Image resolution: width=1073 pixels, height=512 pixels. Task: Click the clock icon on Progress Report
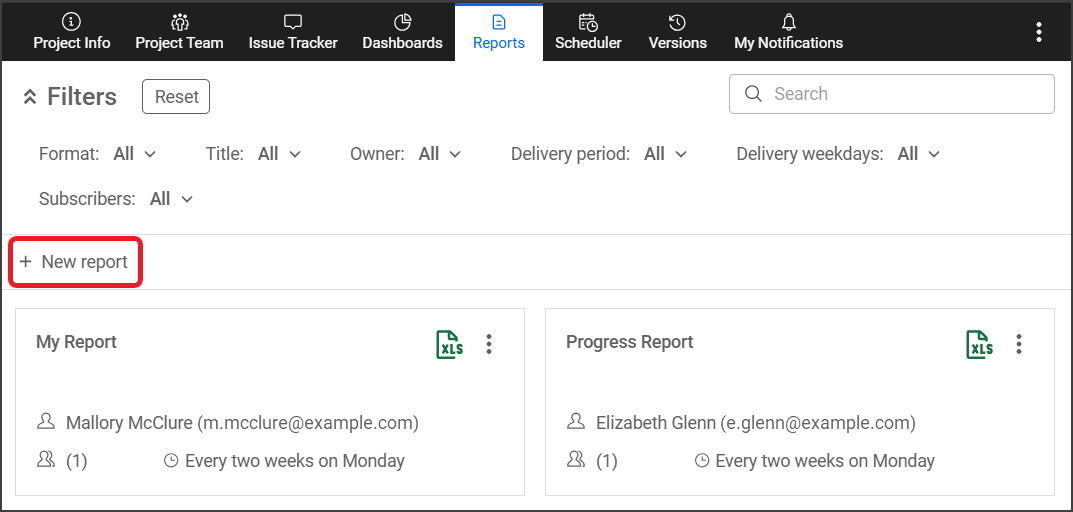(x=702, y=461)
